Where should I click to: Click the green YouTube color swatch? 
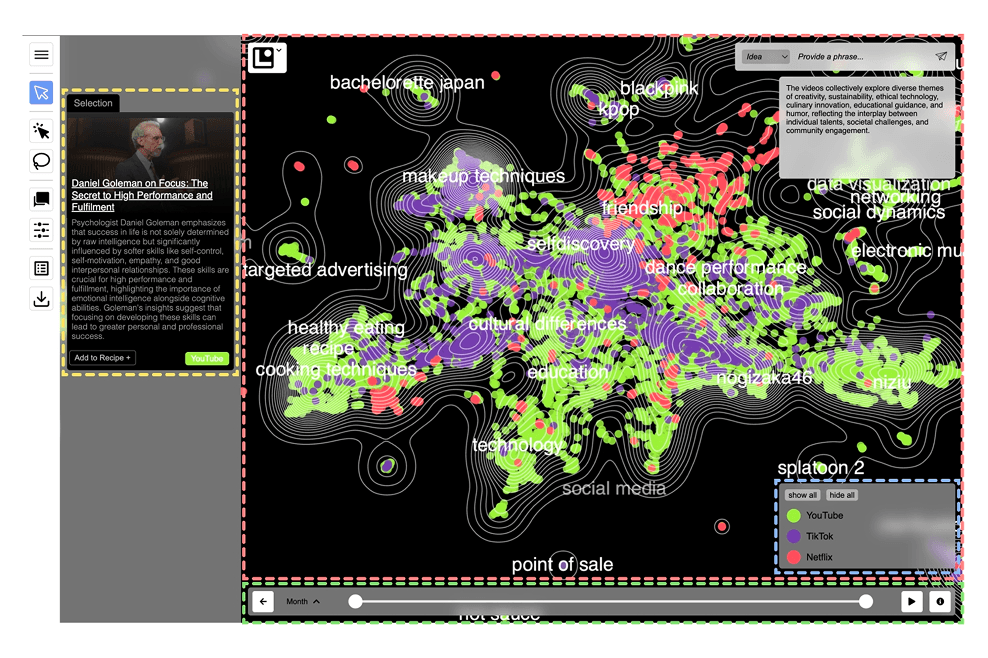click(794, 516)
